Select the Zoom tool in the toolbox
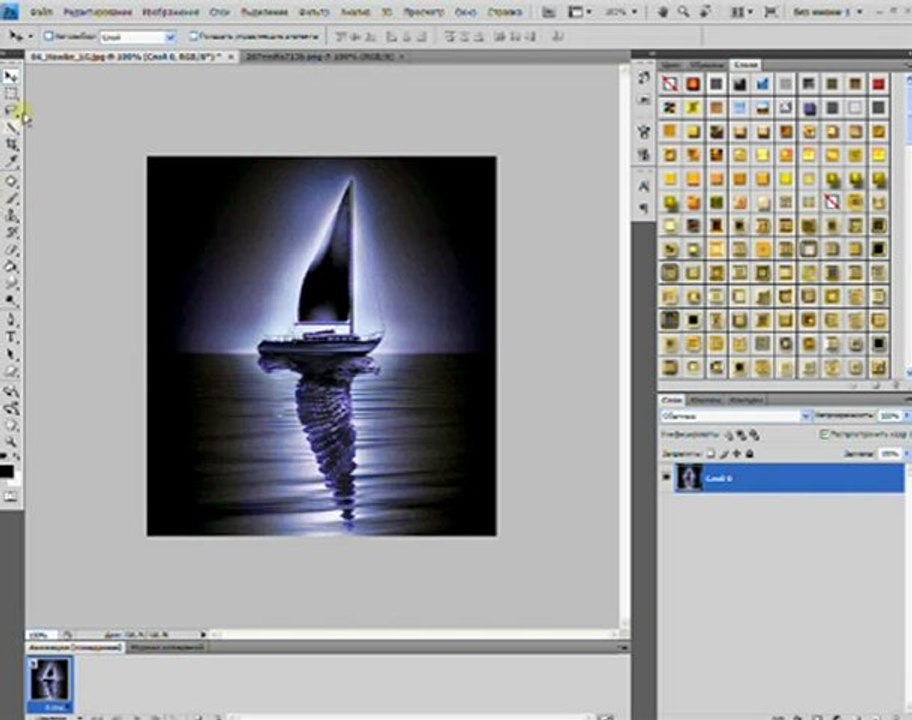This screenshot has width=912, height=720. [x=11, y=442]
